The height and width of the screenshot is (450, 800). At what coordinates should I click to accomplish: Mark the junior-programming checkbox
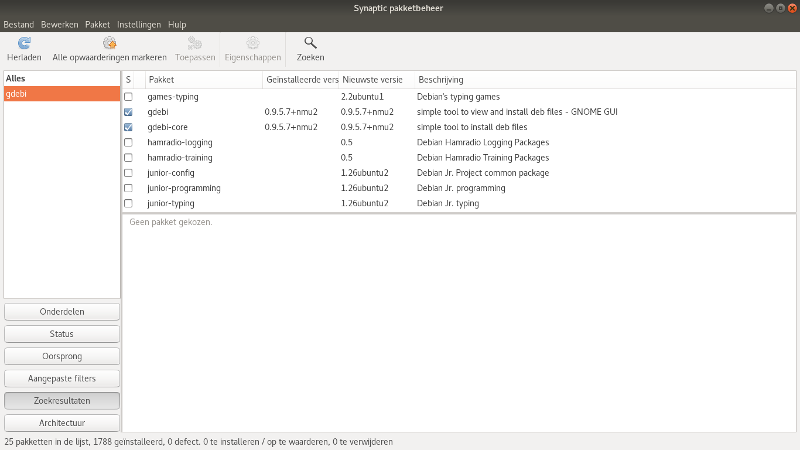click(128, 188)
